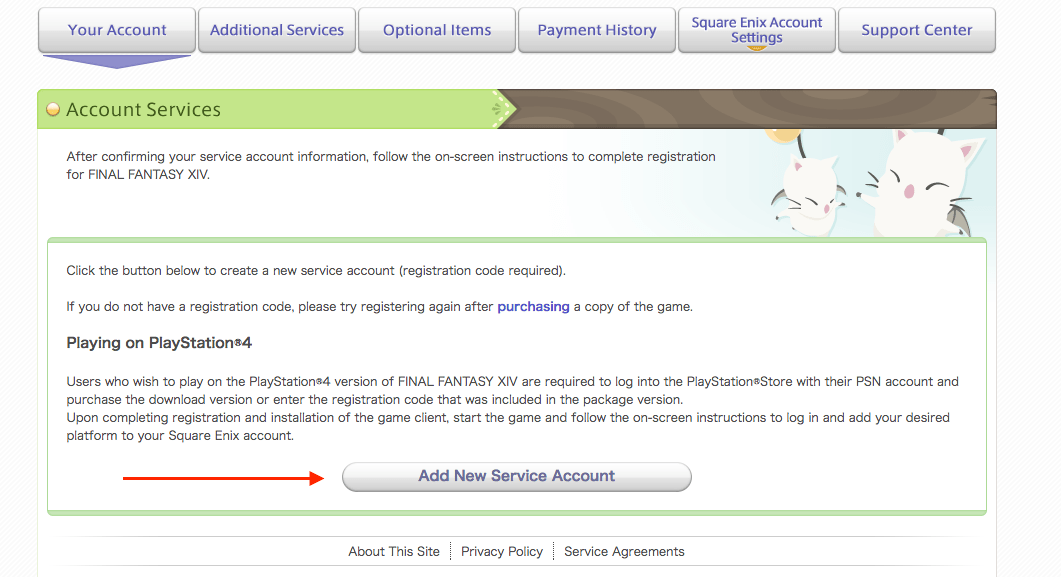Read the Privacy Policy link
This screenshot has width=1061, height=577.
click(502, 551)
